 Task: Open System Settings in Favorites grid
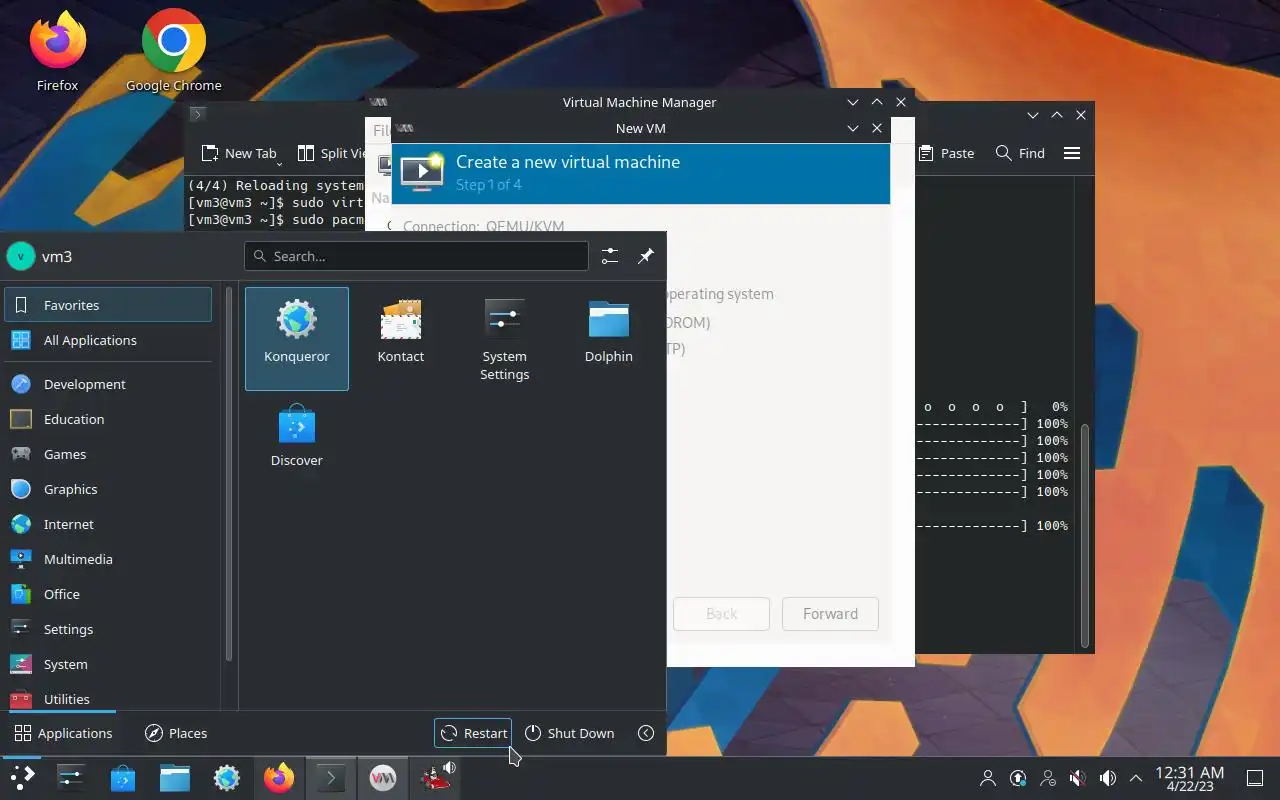coord(505,338)
